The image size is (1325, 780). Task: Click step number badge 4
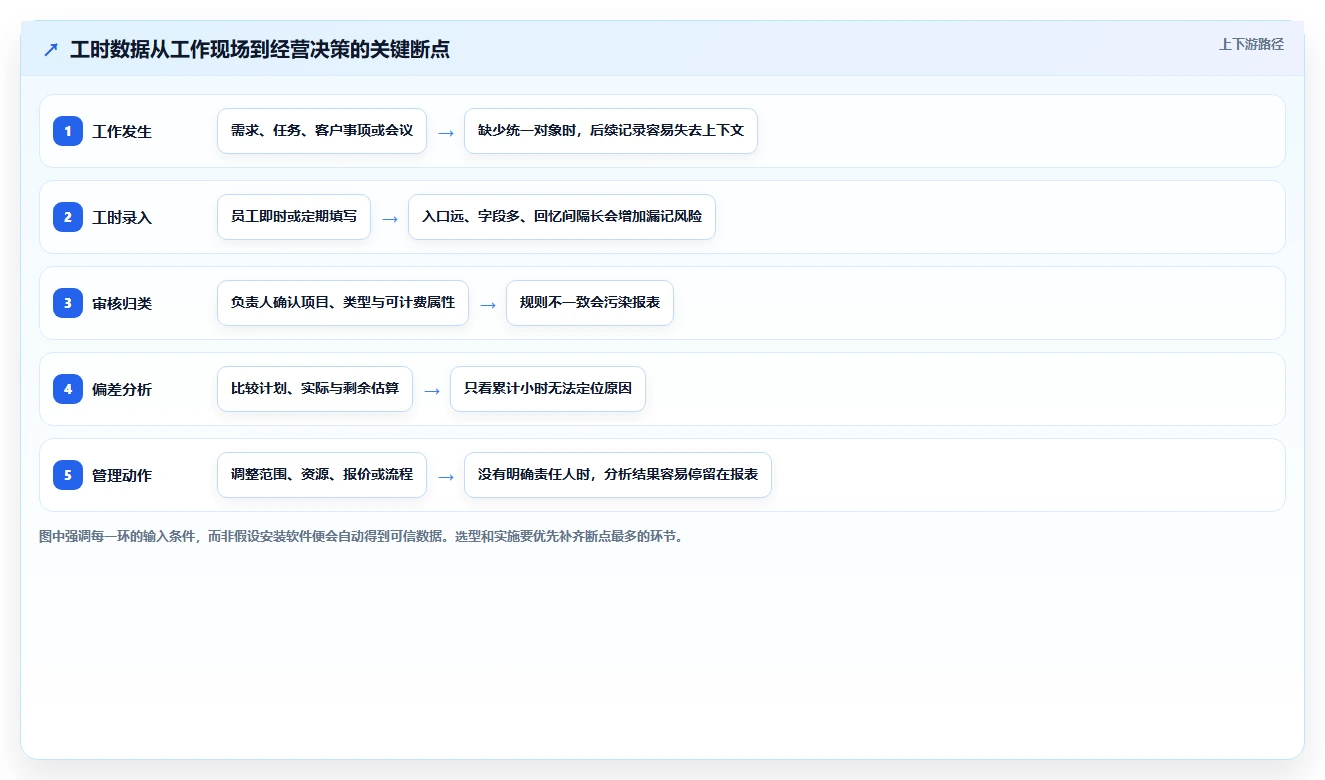pos(68,389)
